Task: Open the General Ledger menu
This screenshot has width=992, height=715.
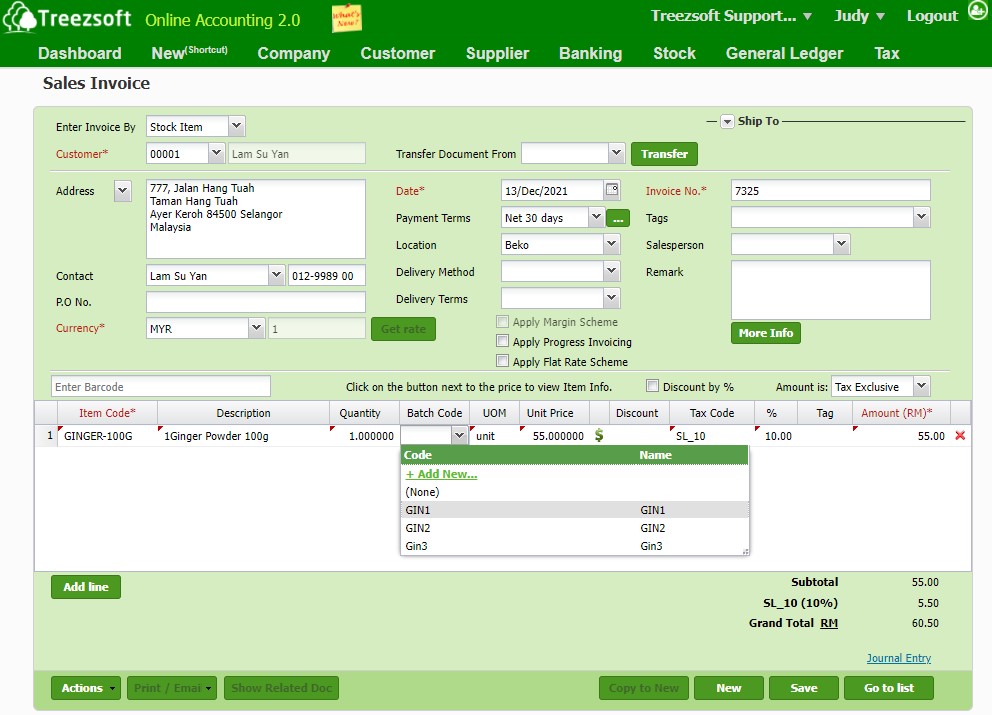Action: coord(784,53)
